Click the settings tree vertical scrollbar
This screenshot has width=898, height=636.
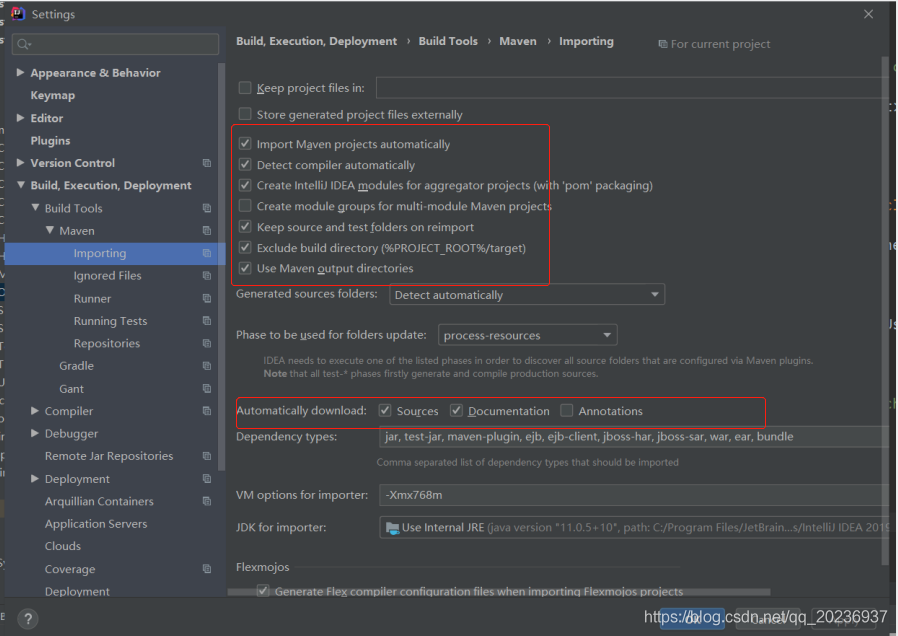coord(222,266)
